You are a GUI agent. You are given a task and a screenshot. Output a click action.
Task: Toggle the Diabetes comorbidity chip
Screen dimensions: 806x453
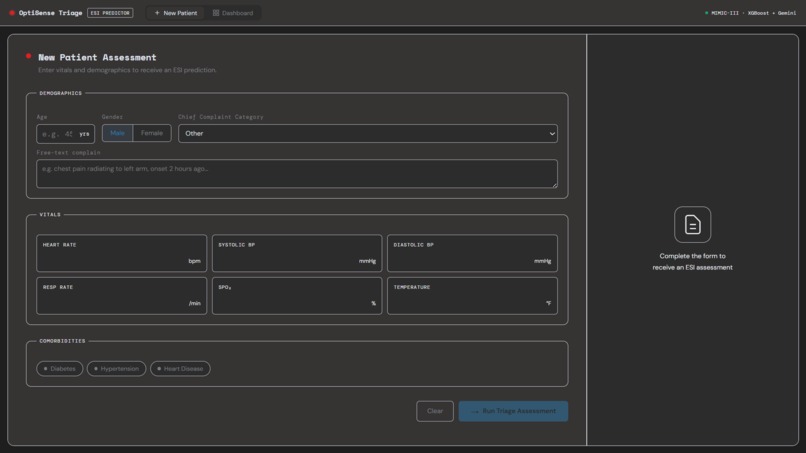click(x=60, y=369)
